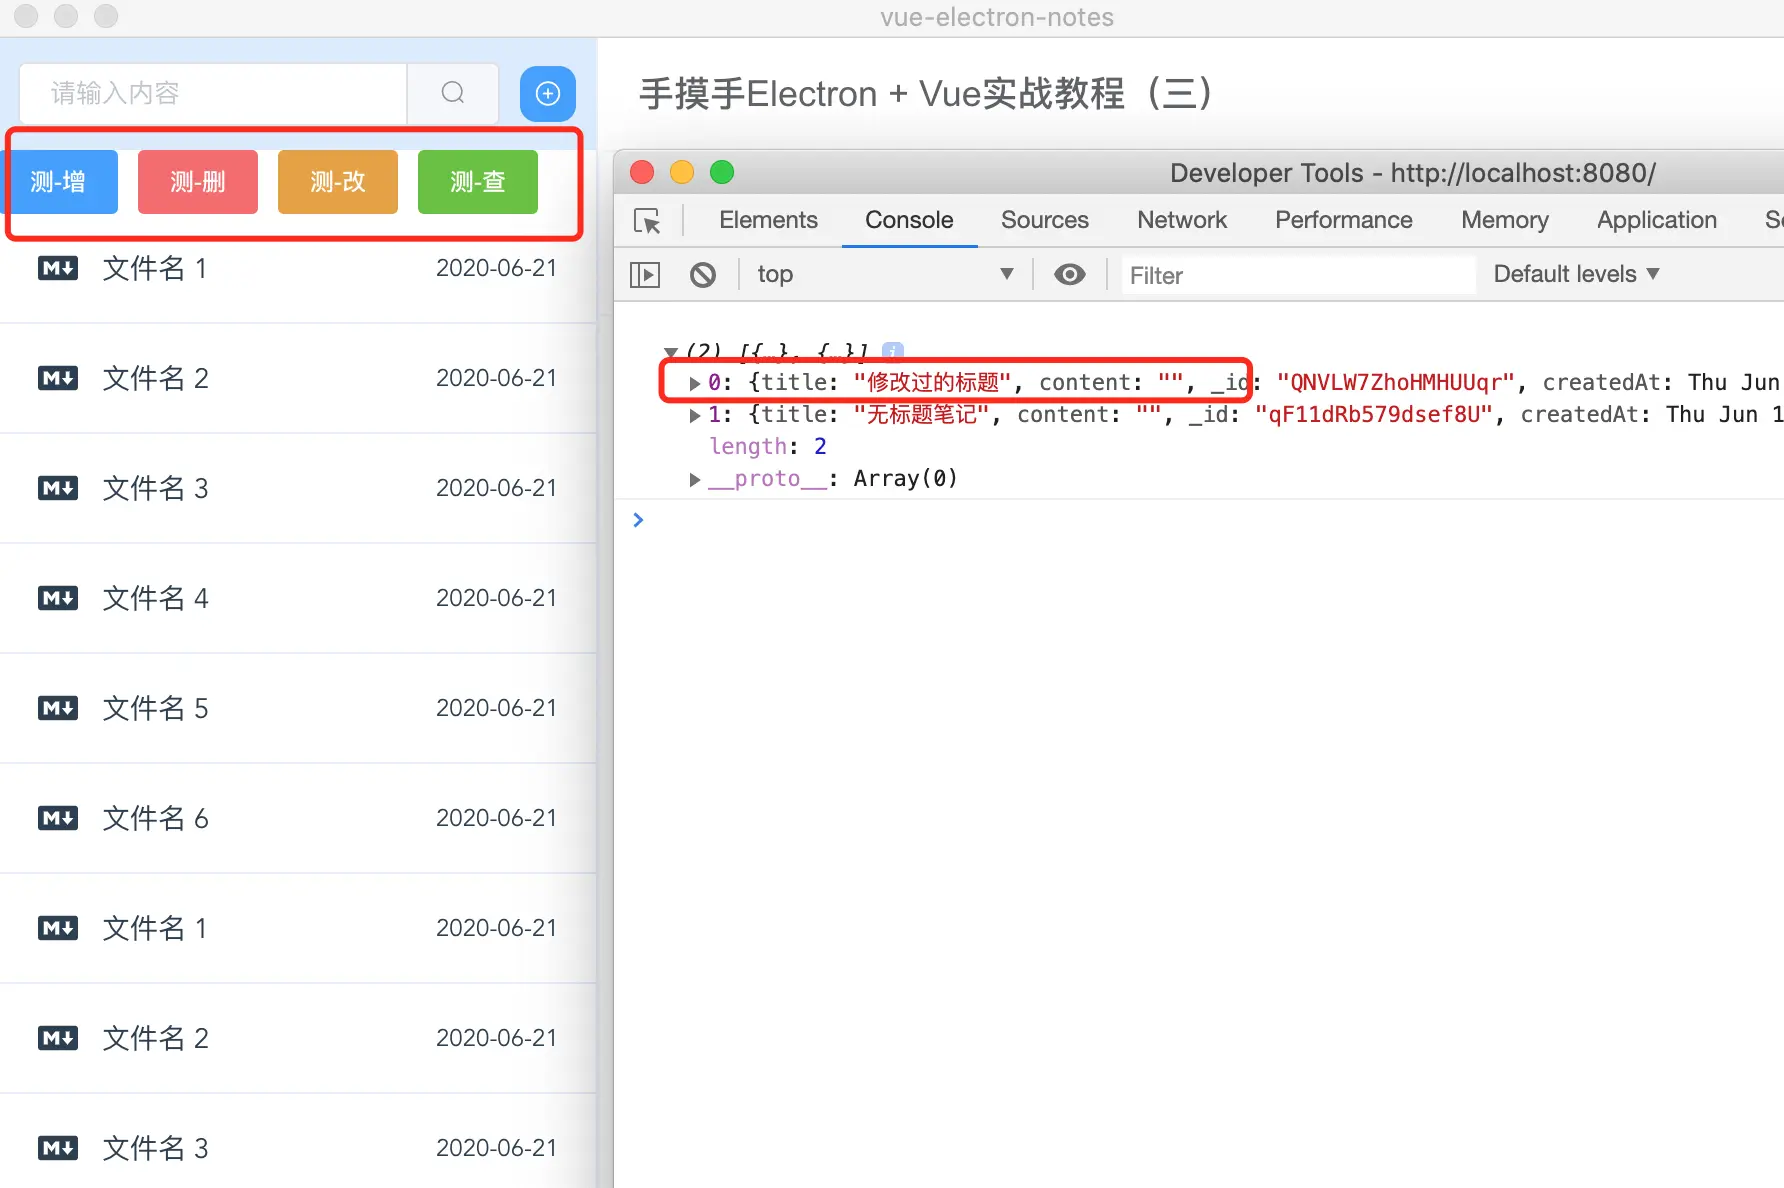Go to the Network tab
The image size is (1784, 1188).
(1182, 220)
